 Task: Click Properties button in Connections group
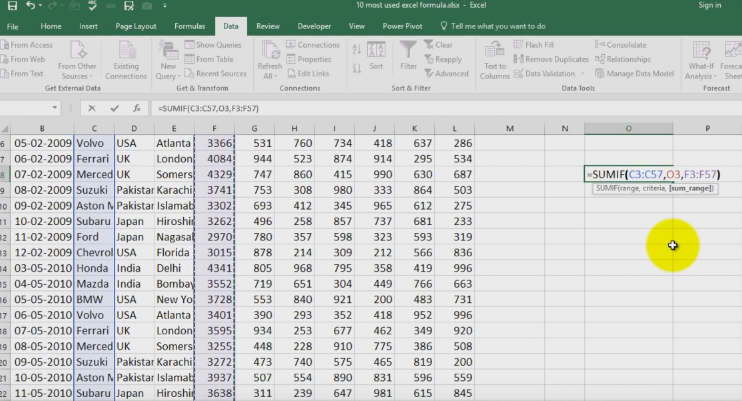point(309,59)
